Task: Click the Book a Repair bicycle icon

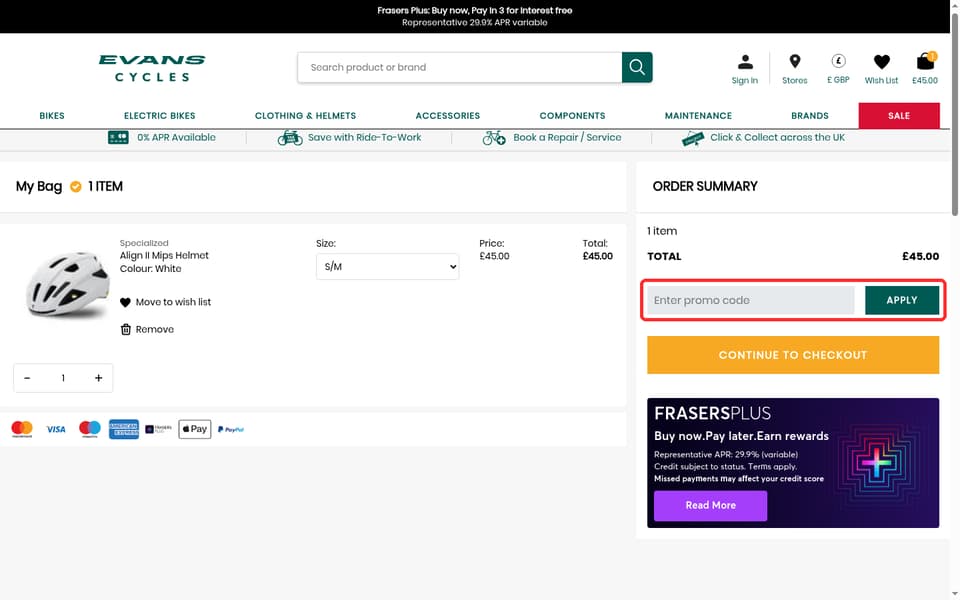Action: pyautogui.click(x=493, y=138)
